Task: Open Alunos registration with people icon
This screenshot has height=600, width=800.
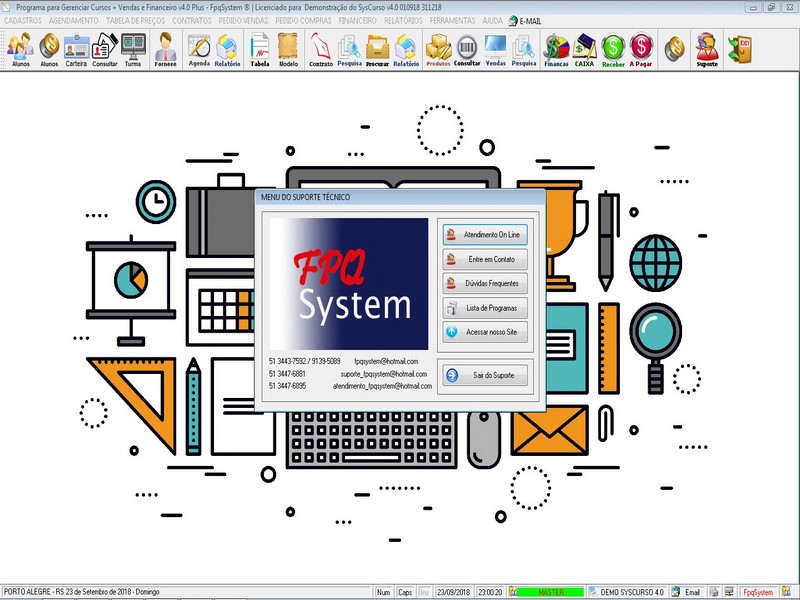Action: [x=20, y=49]
